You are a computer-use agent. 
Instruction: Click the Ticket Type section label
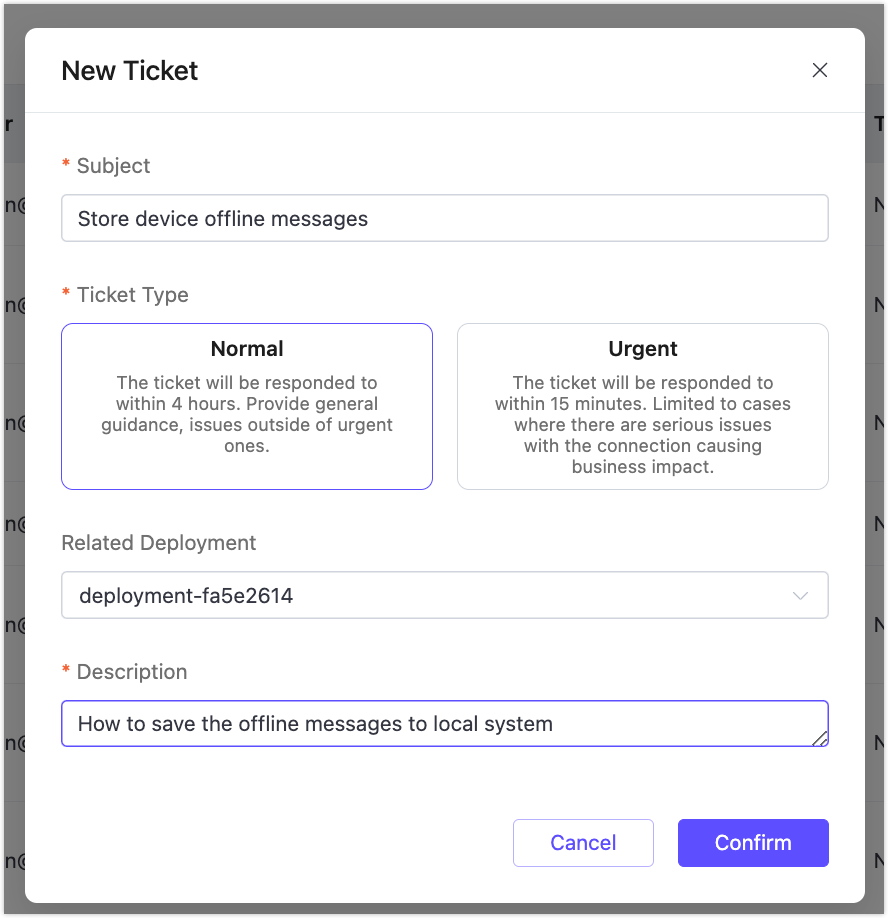coord(133,294)
